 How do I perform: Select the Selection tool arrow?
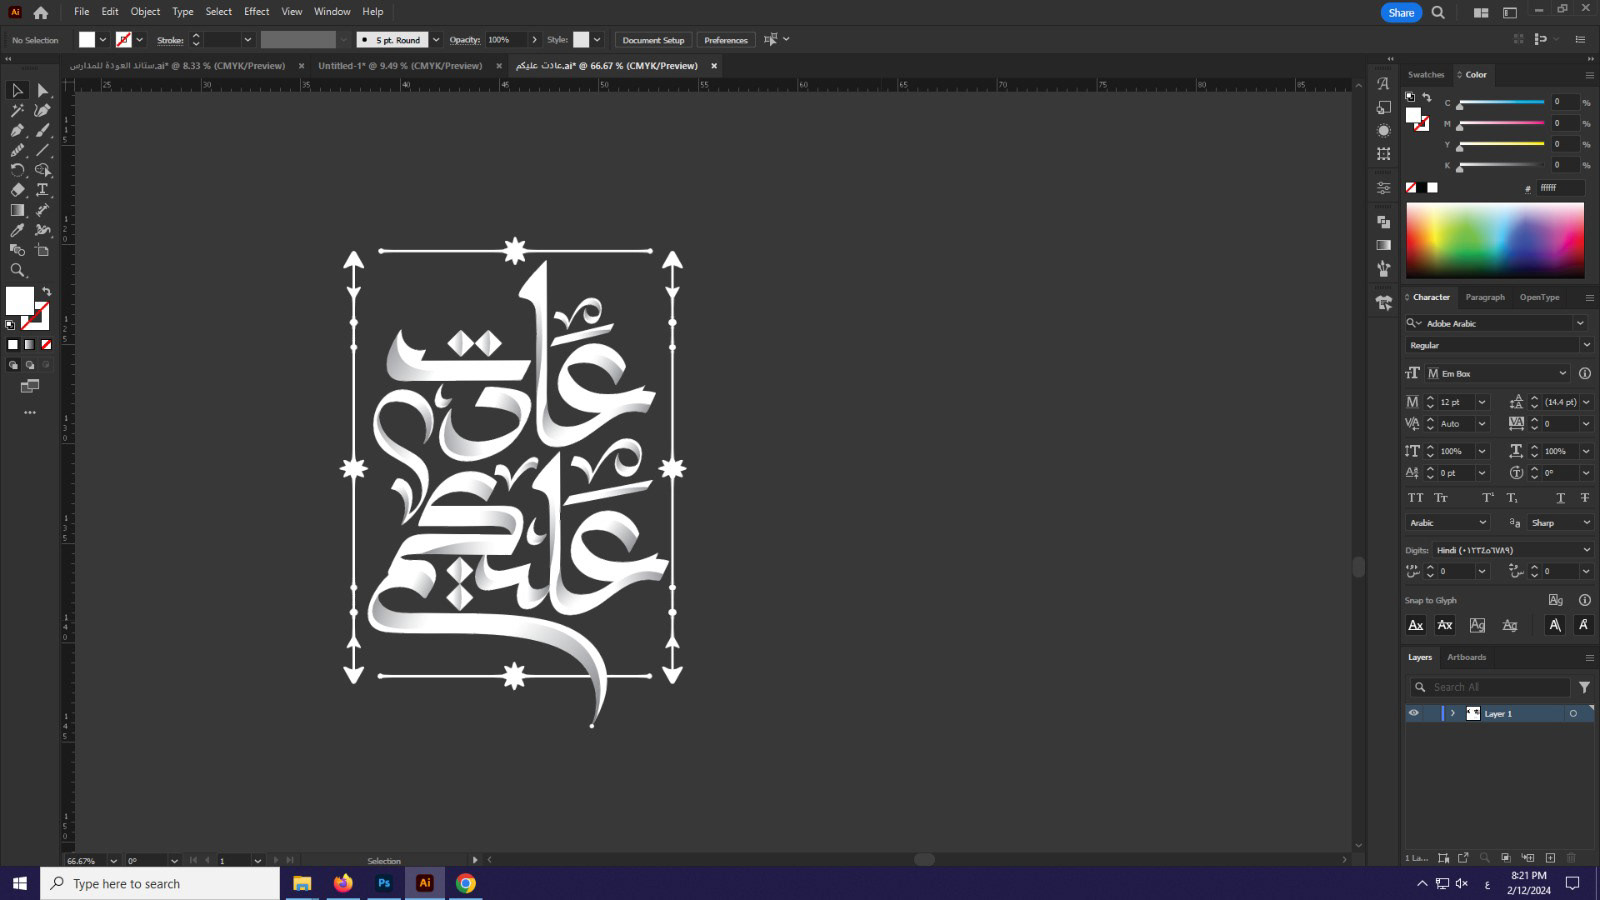pyautogui.click(x=17, y=90)
